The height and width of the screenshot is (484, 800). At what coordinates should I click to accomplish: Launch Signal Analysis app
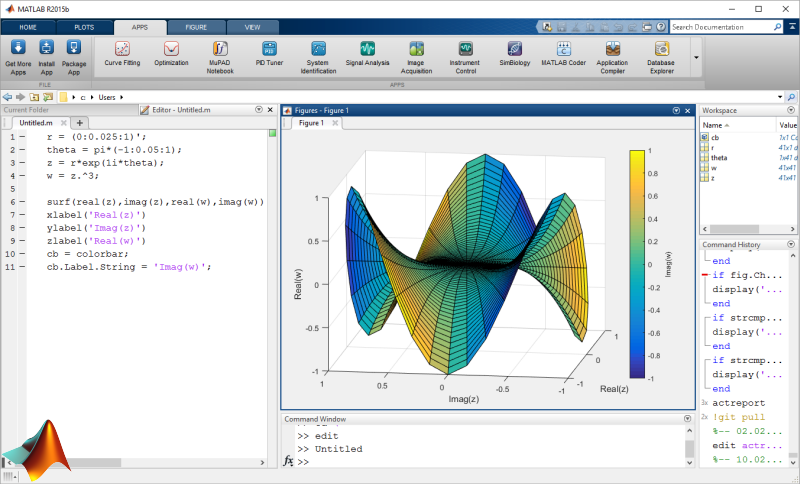click(367, 53)
